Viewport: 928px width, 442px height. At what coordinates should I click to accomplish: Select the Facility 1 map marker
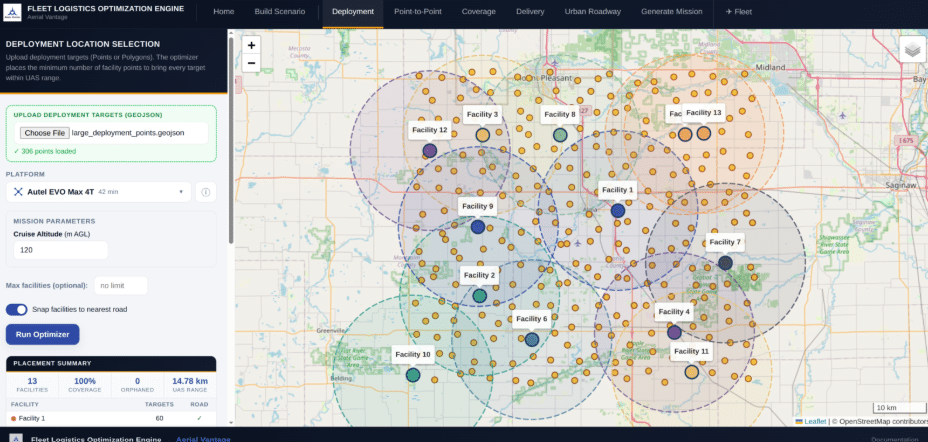617,211
